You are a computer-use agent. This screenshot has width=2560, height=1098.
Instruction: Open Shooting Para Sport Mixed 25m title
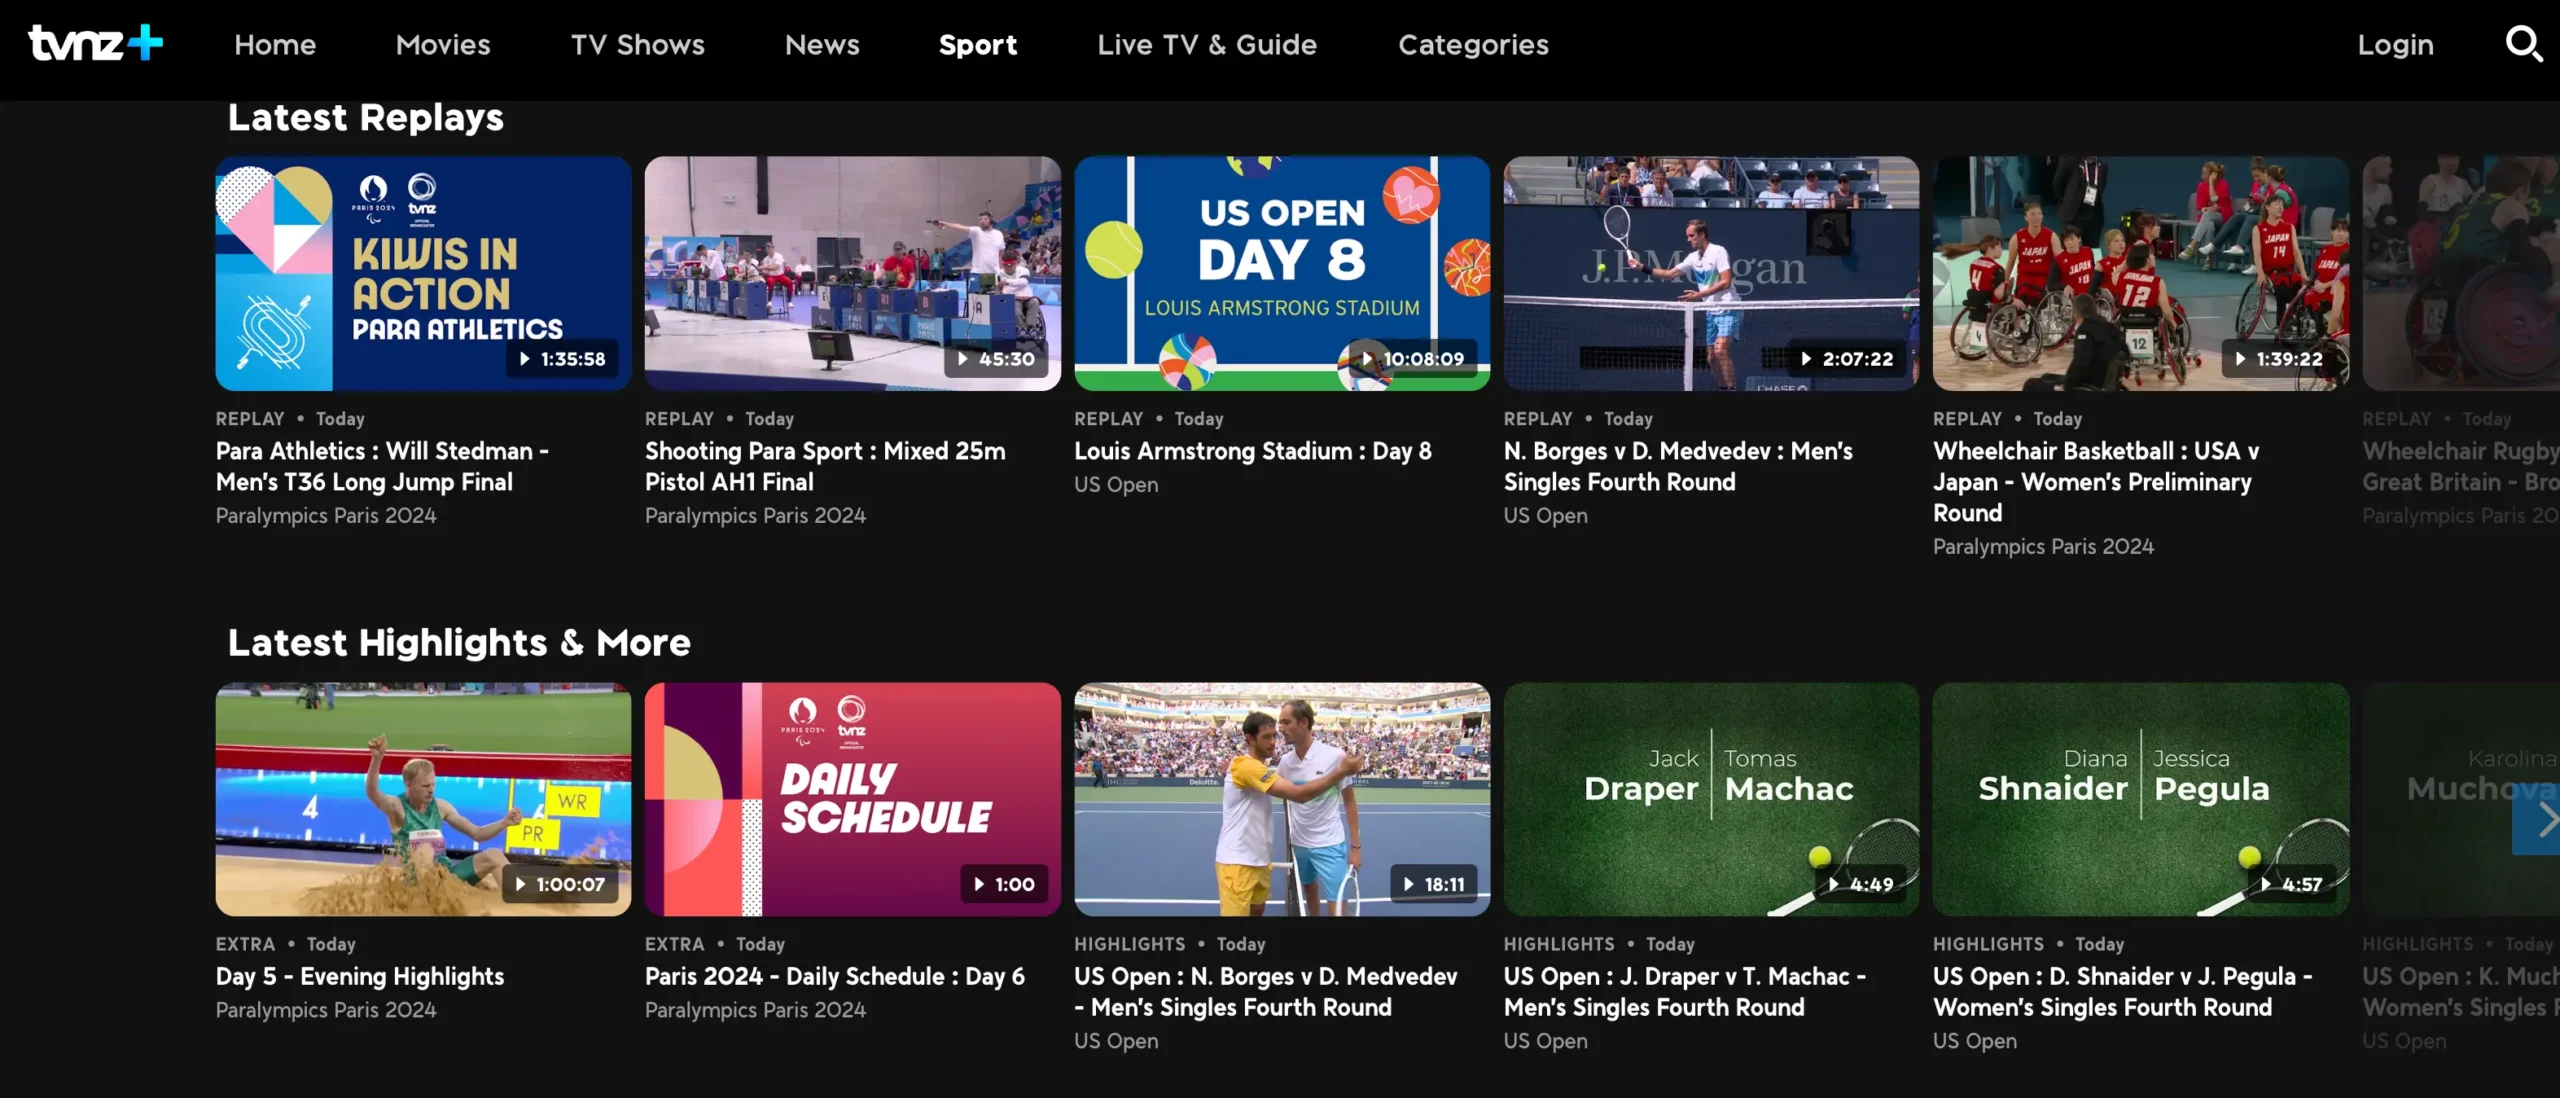click(825, 466)
